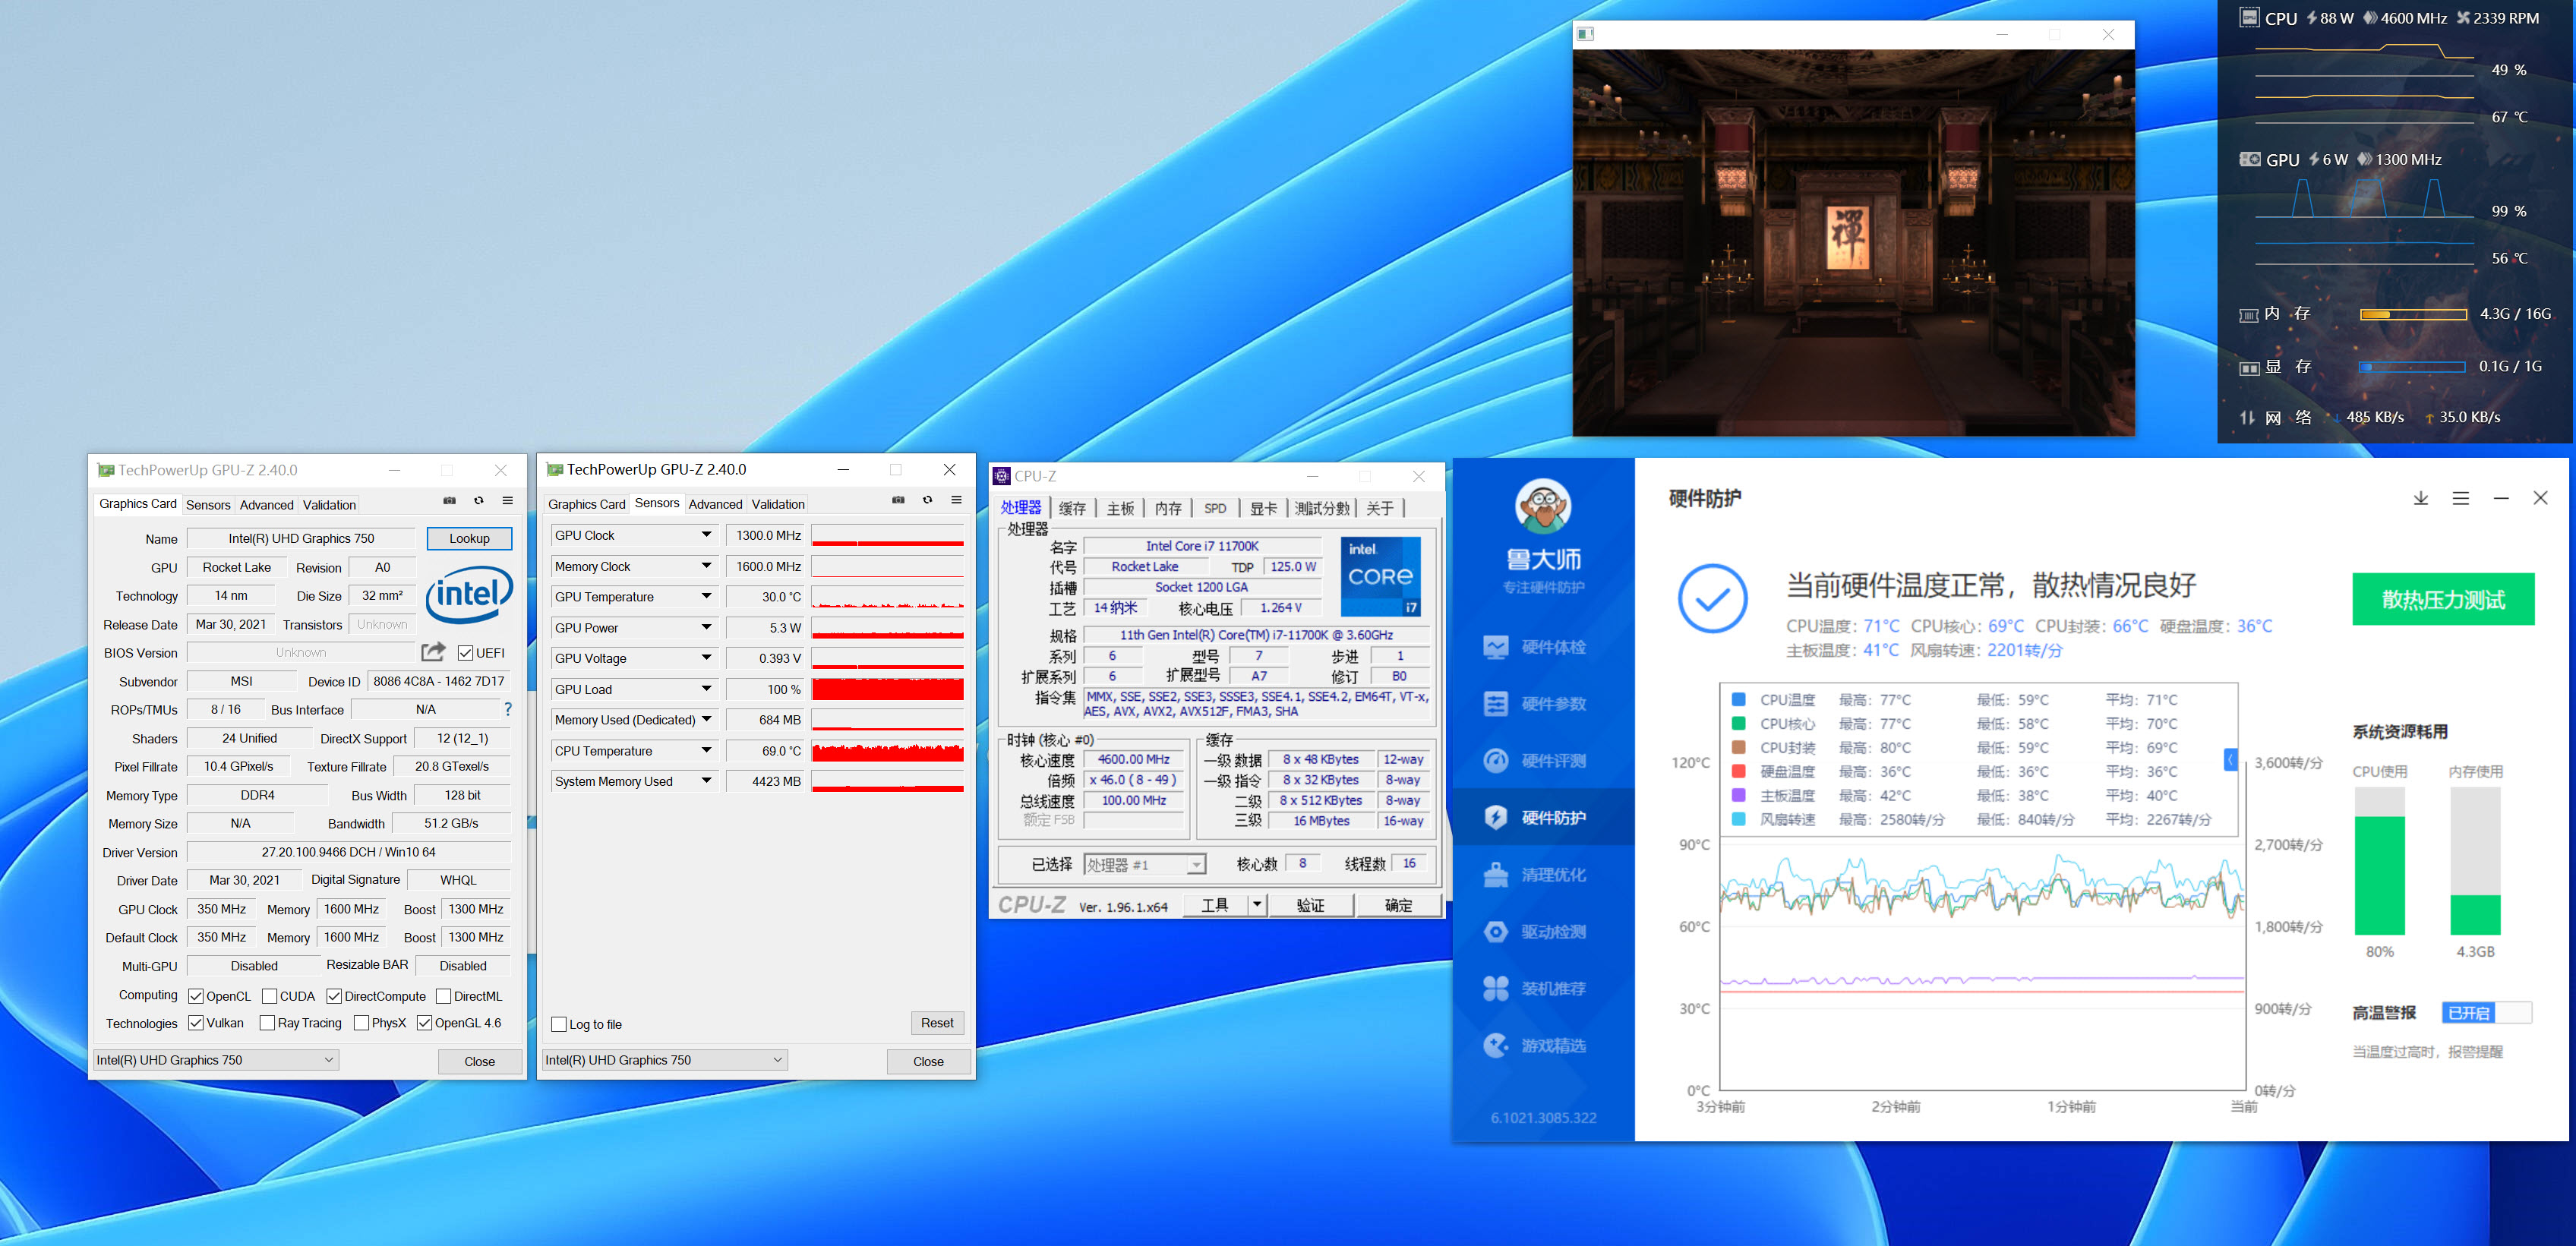Click the Lookup button
The width and height of the screenshot is (2576, 1246).
click(x=469, y=538)
